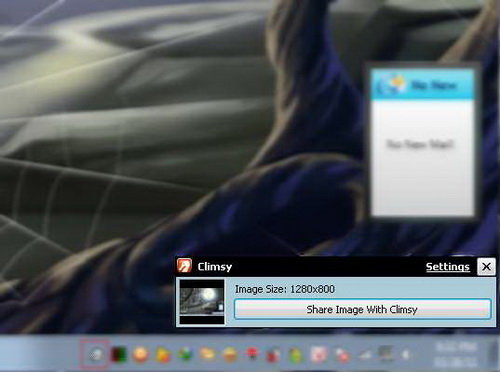The height and width of the screenshot is (372, 500).
Task: Open the network signal bars tray icon
Action: coord(365,355)
